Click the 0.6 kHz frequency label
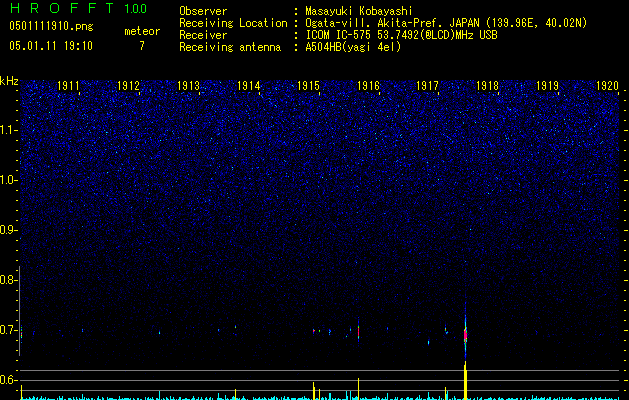The image size is (629, 400). pyautogui.click(x=7, y=380)
